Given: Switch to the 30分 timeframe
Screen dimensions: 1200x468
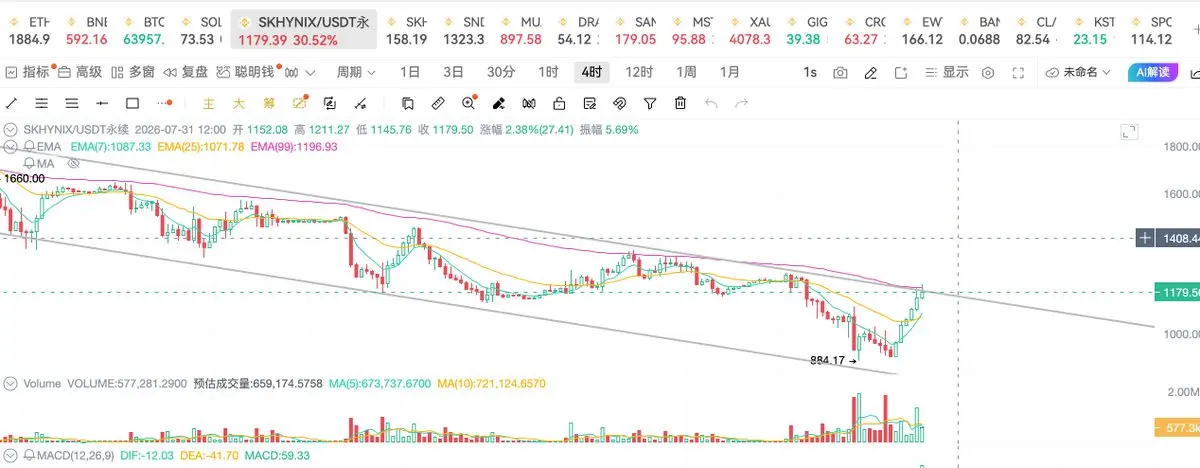Looking at the screenshot, I should [501, 72].
